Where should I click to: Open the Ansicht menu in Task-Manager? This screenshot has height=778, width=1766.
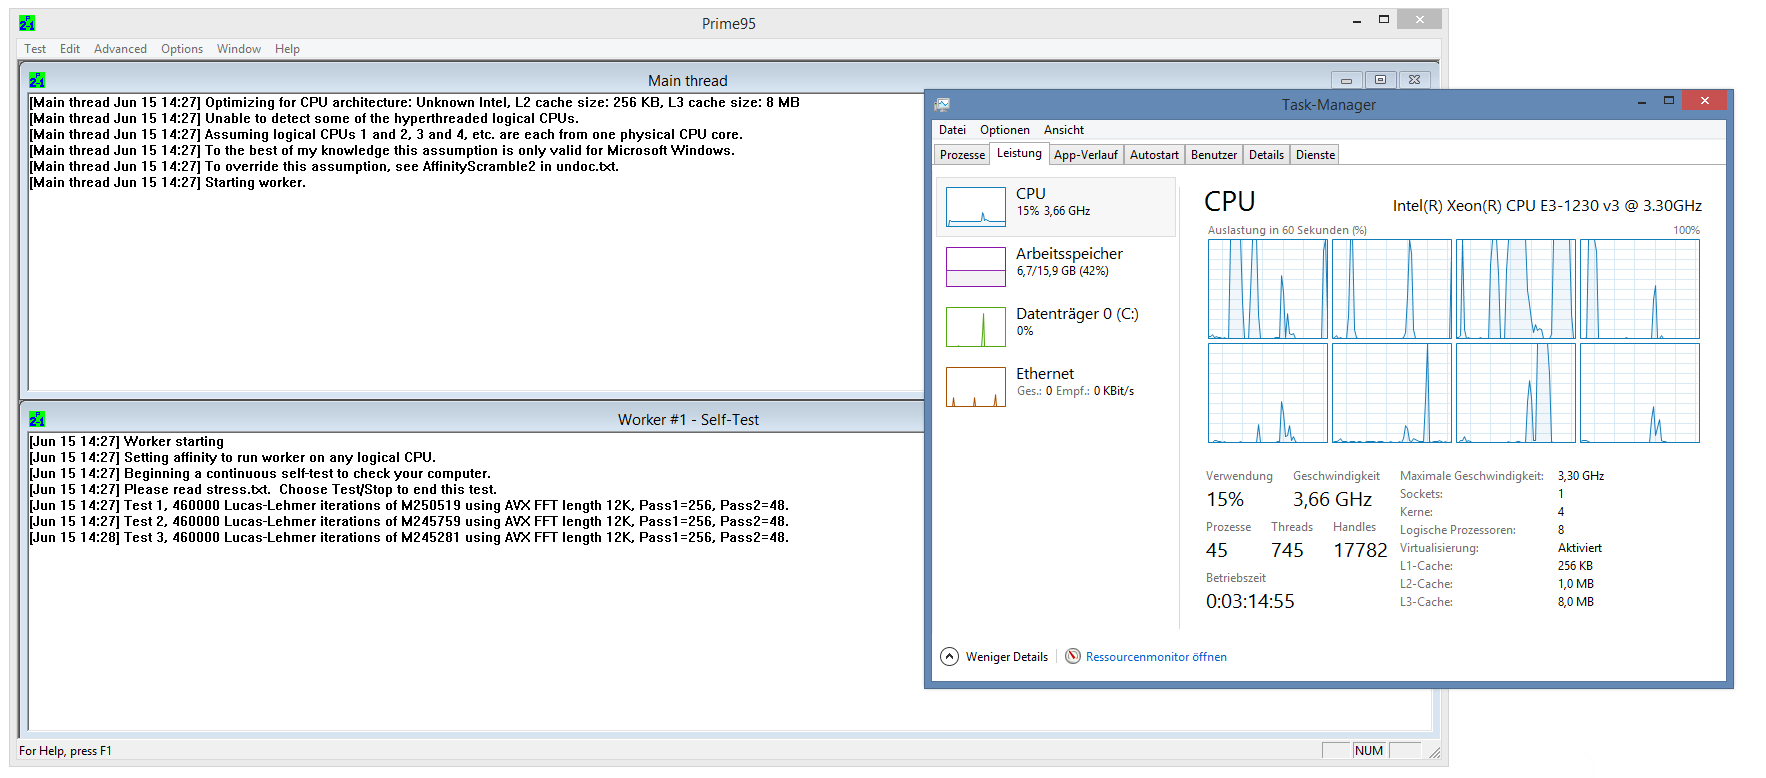pyautogui.click(x=1064, y=130)
